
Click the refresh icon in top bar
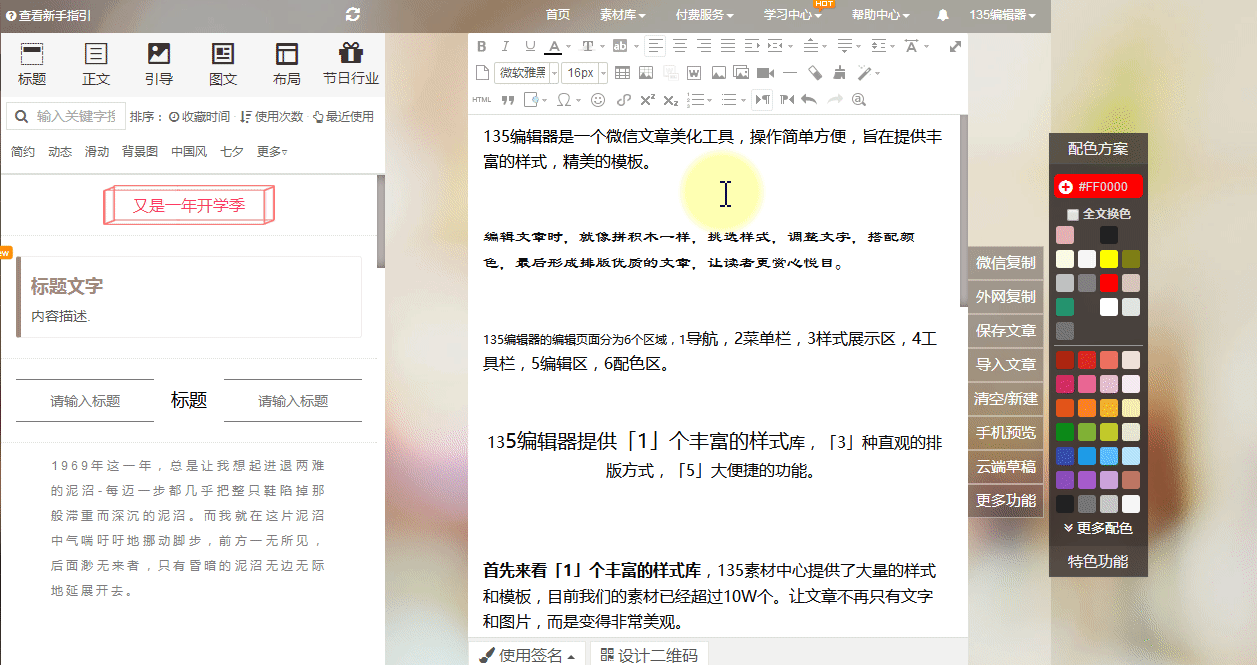tap(352, 14)
